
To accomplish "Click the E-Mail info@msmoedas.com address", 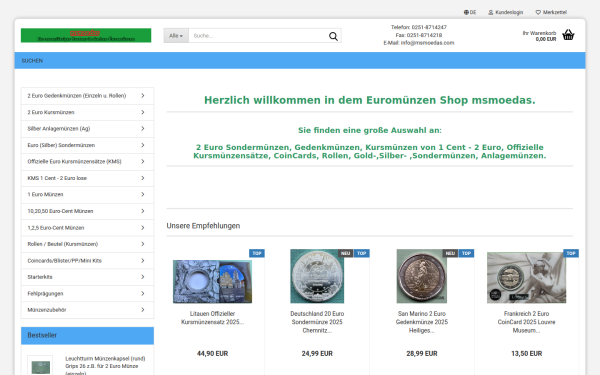I will coord(419,43).
